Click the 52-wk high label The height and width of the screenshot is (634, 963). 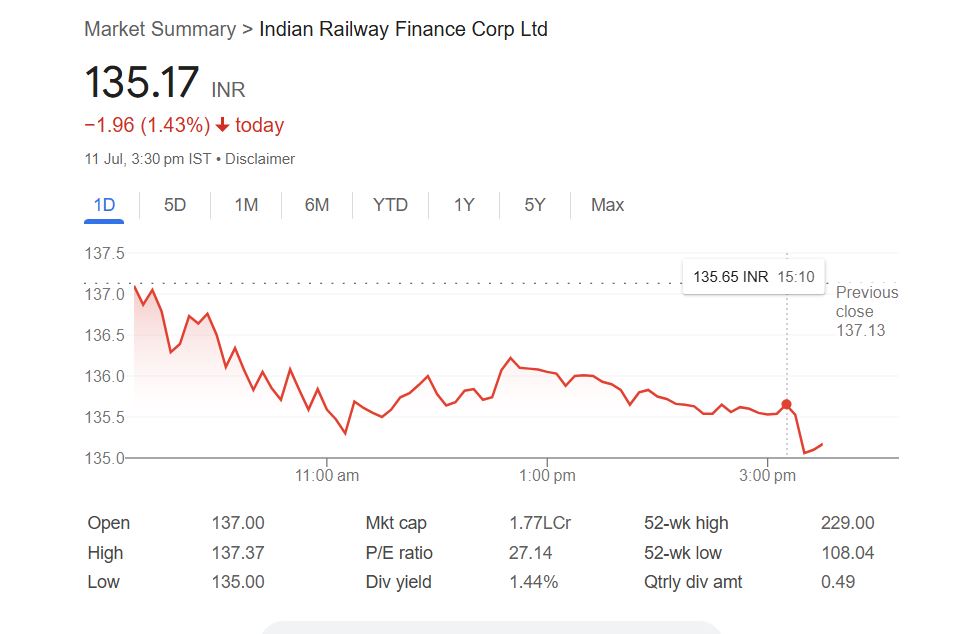click(686, 523)
